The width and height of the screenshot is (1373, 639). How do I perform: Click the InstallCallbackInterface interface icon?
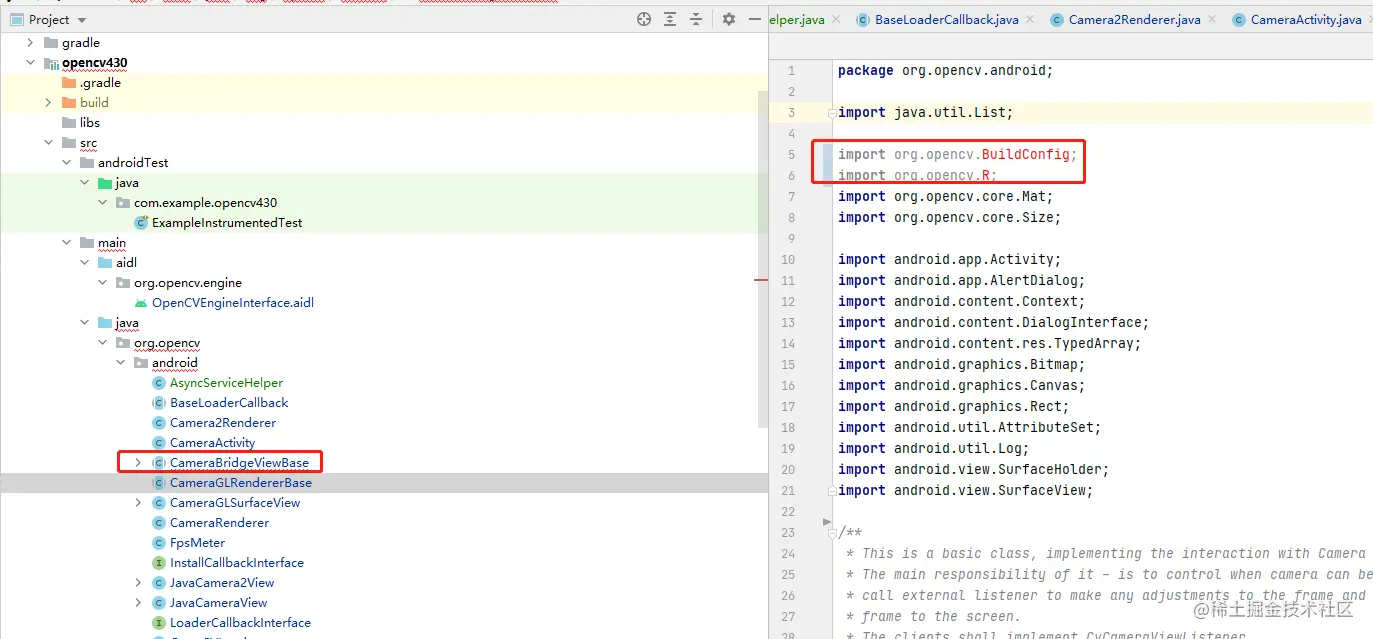pos(159,563)
